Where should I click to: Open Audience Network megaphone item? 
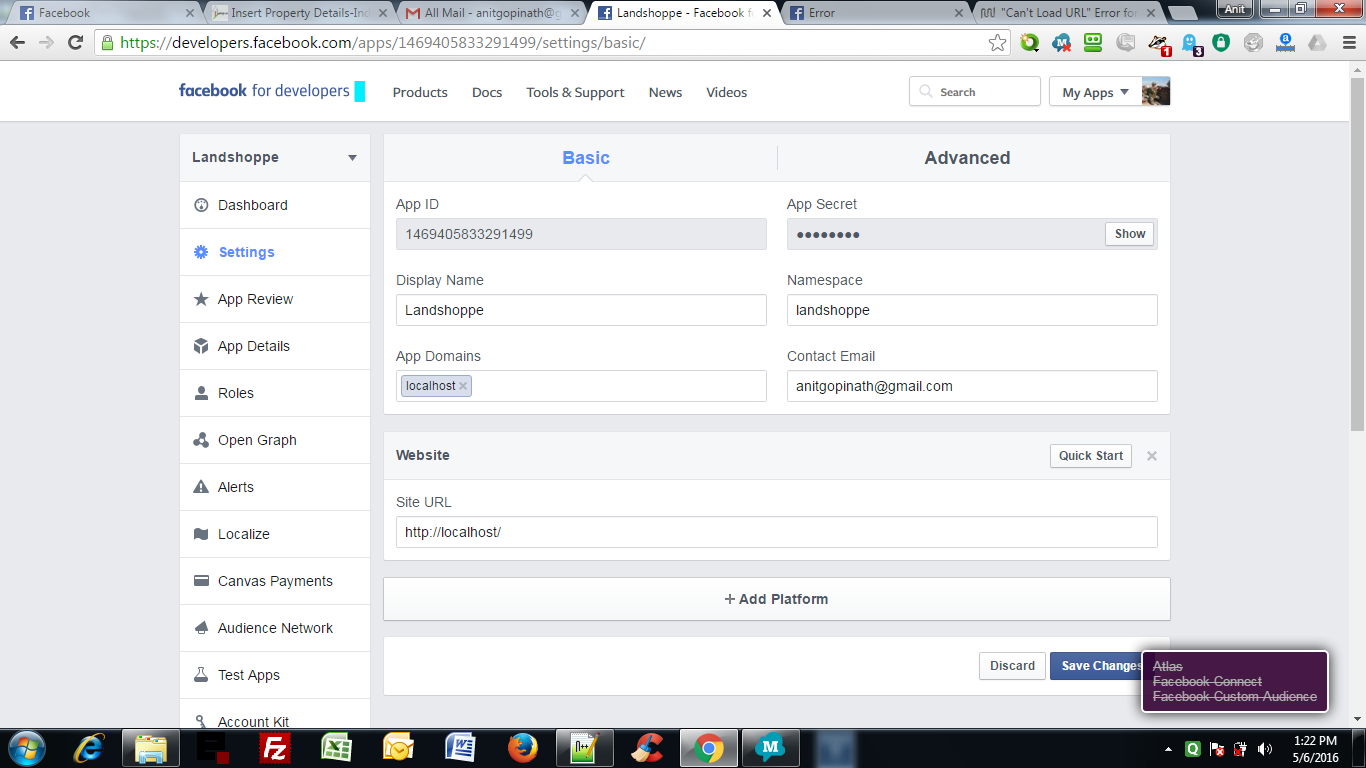[275, 628]
